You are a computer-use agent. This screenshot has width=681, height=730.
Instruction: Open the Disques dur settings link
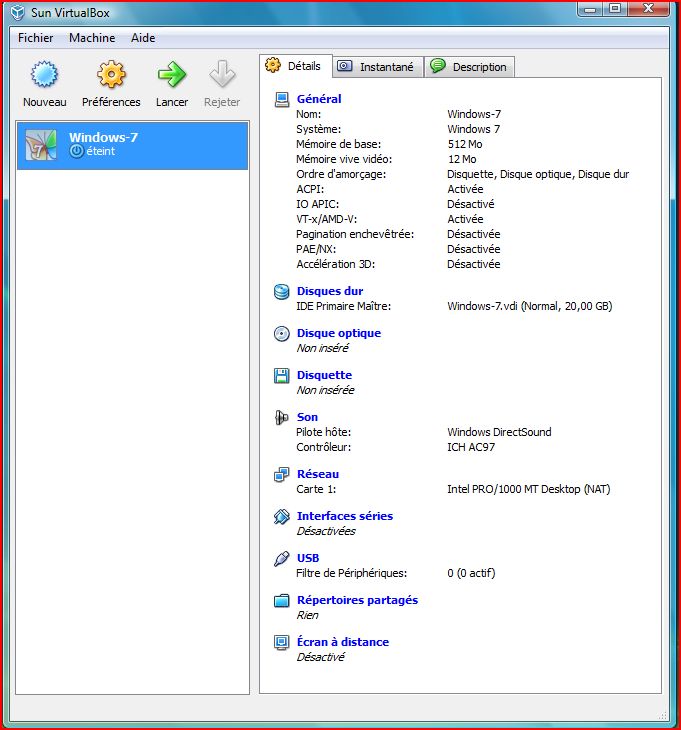[330, 291]
